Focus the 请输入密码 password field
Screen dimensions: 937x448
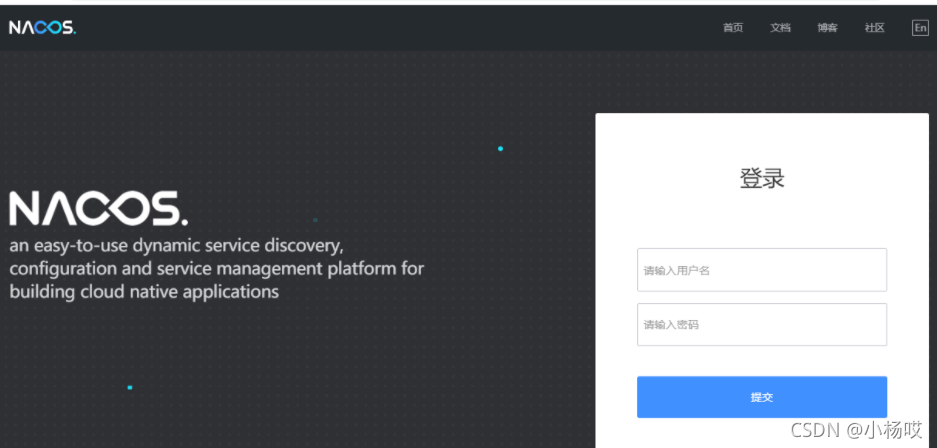click(762, 324)
